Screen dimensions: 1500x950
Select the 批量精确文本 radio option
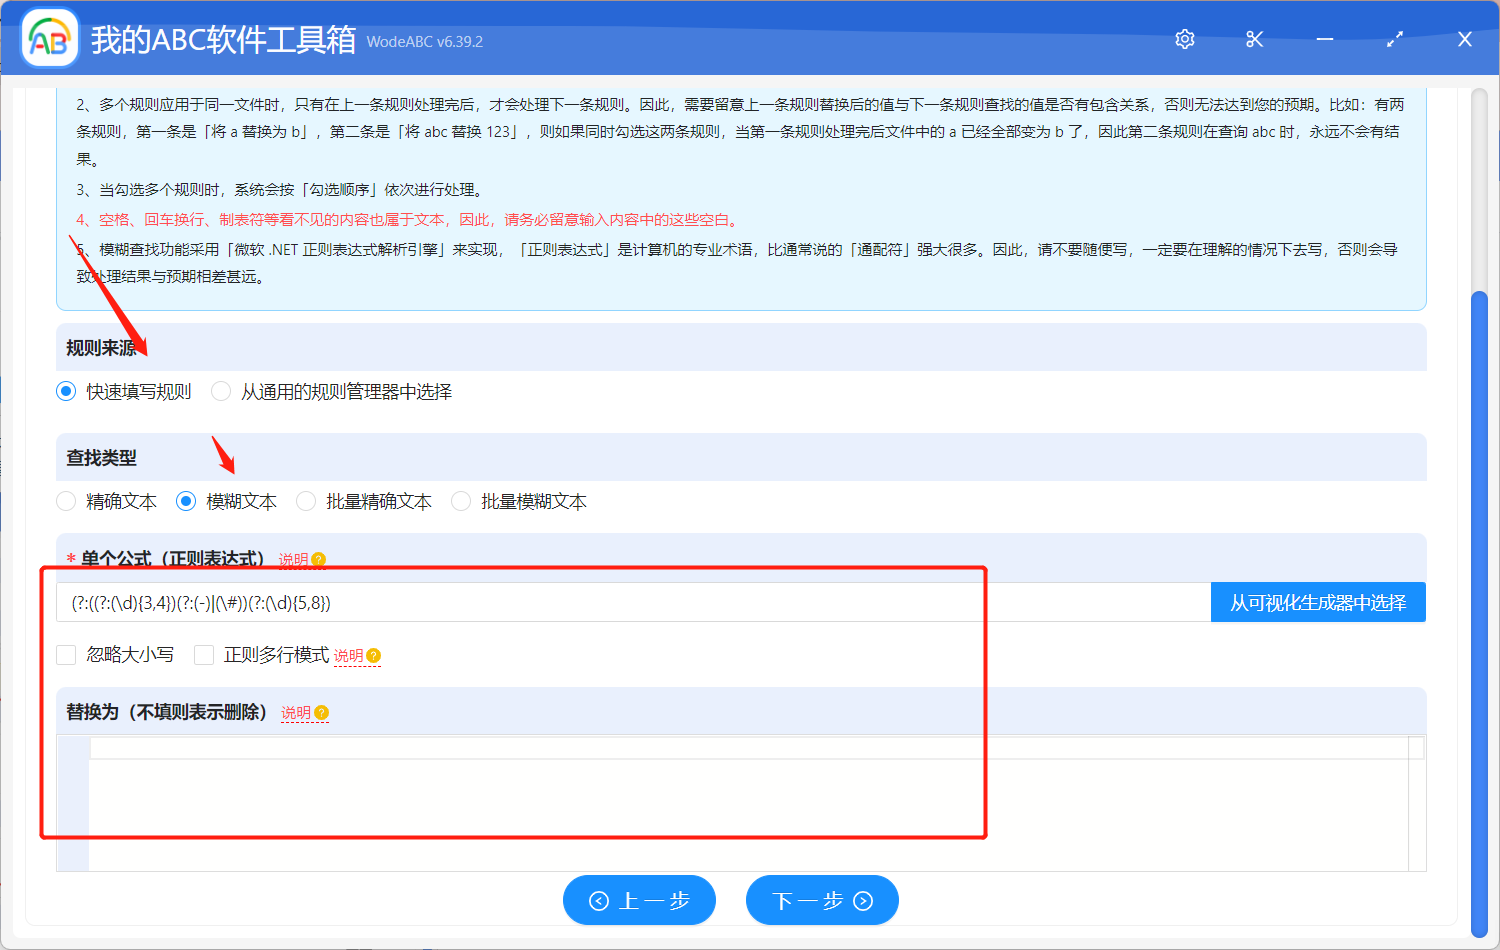coord(305,501)
